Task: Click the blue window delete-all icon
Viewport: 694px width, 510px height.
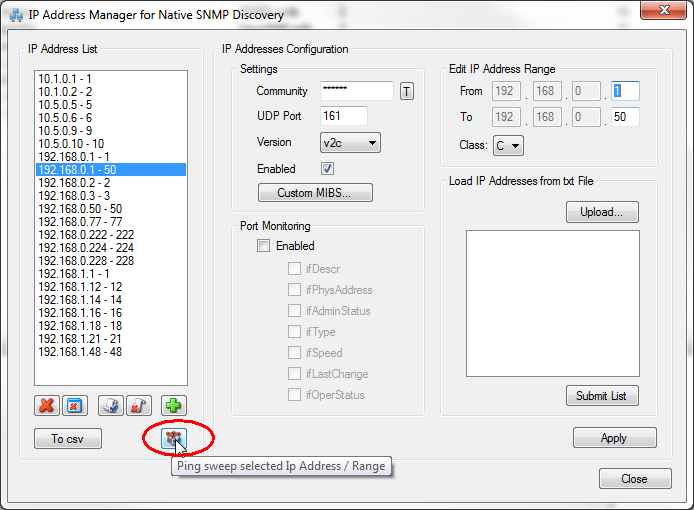Action: coord(73,405)
